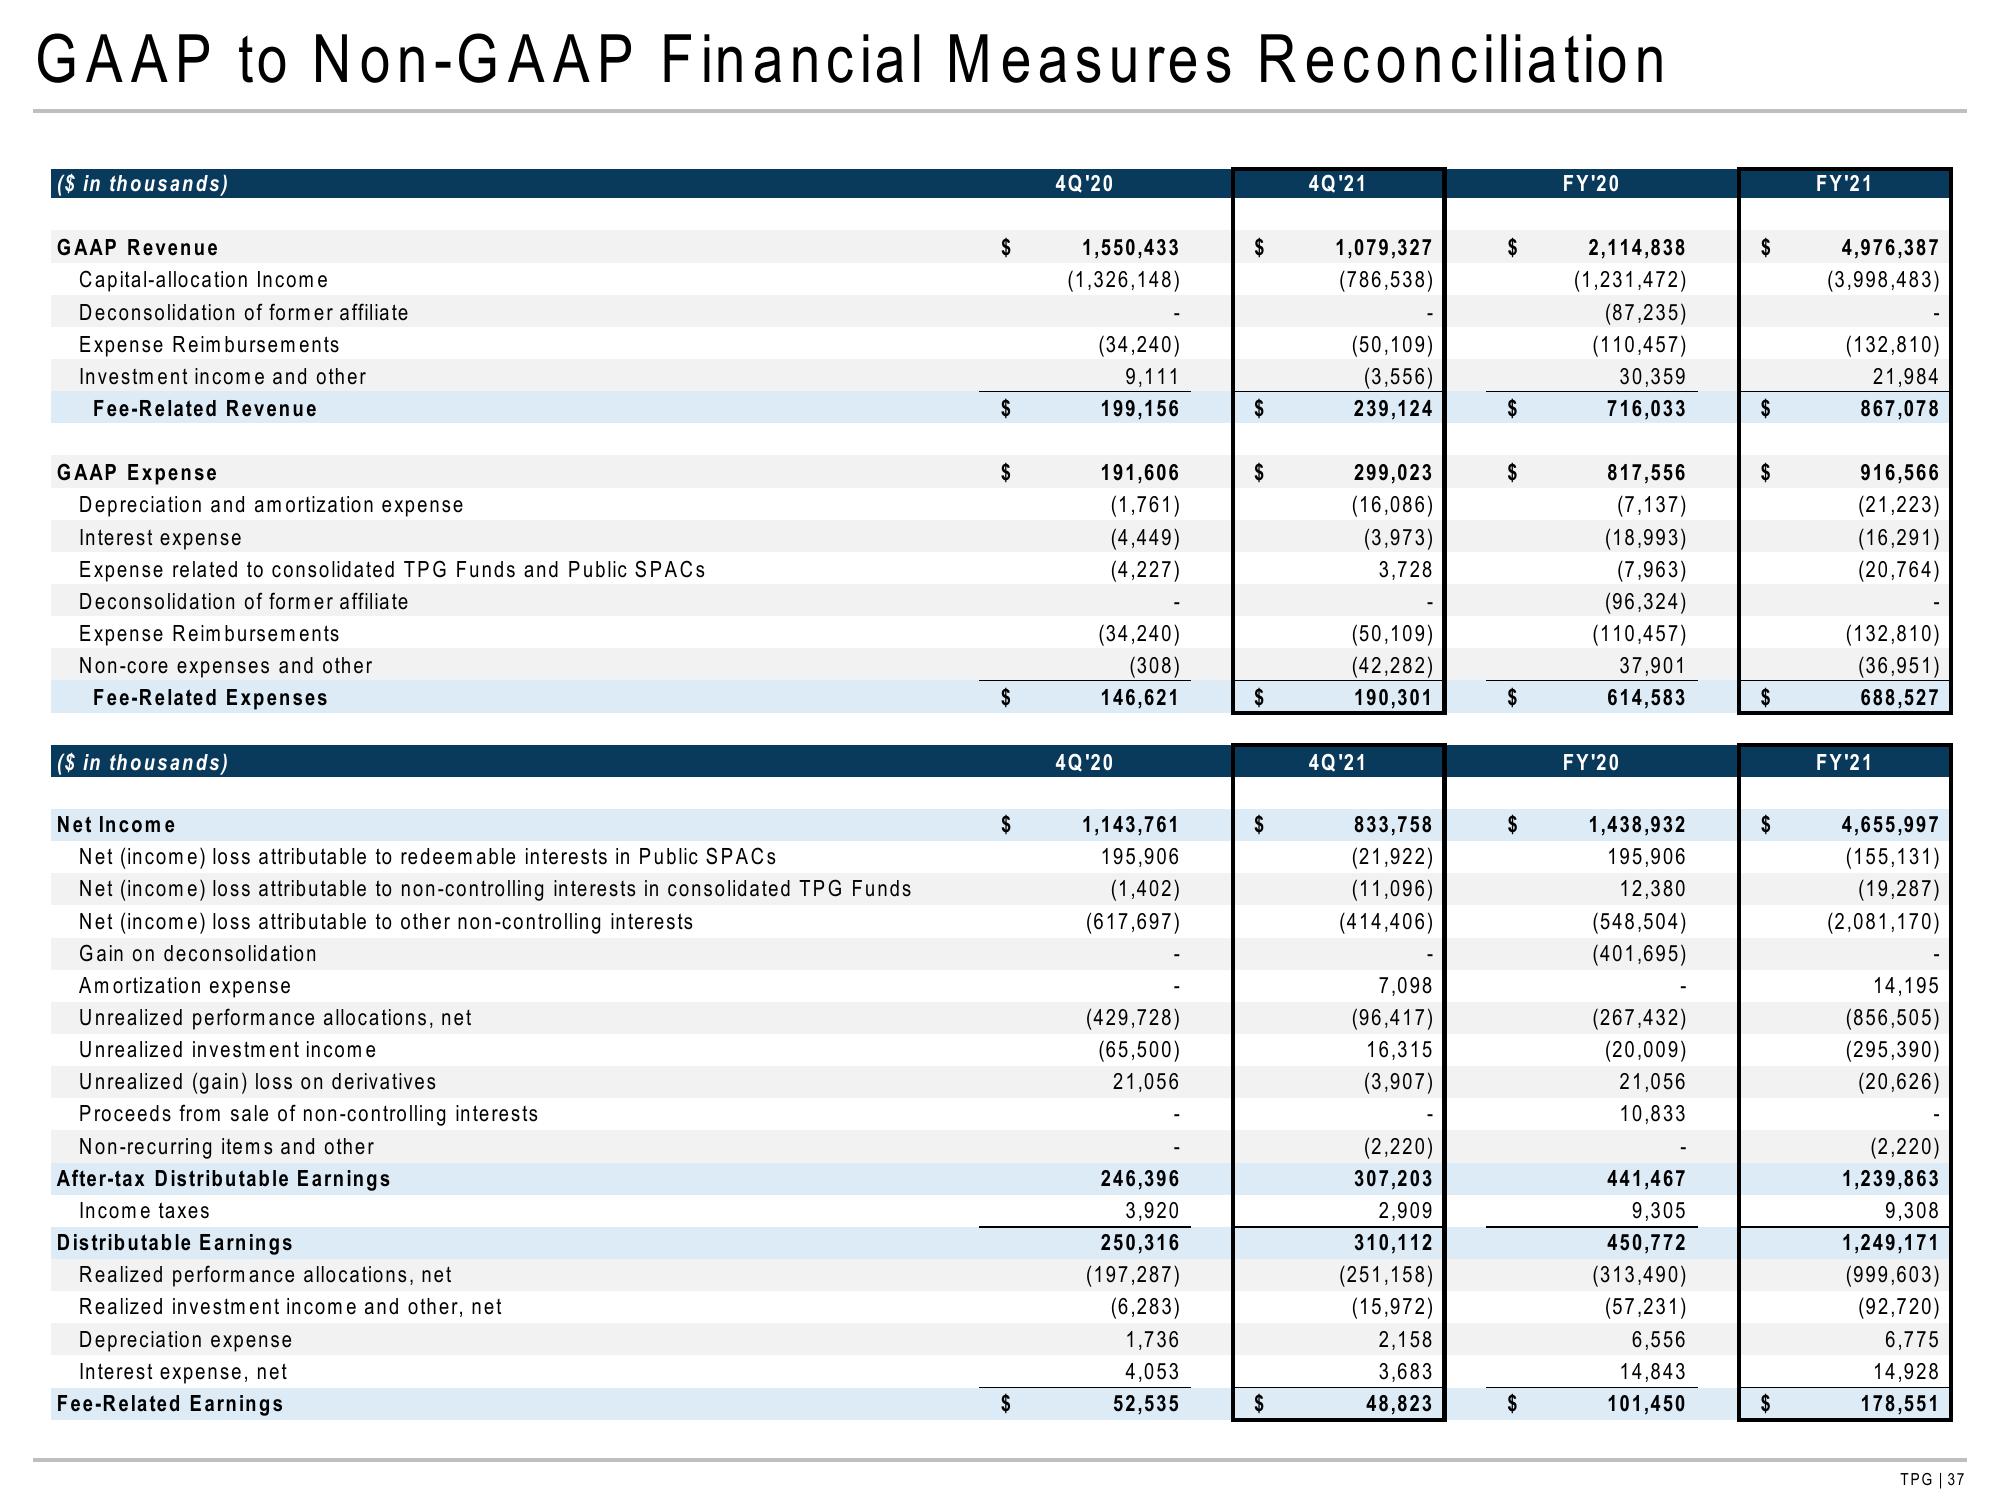Click 'Realized investment income and other, net'

point(290,1307)
